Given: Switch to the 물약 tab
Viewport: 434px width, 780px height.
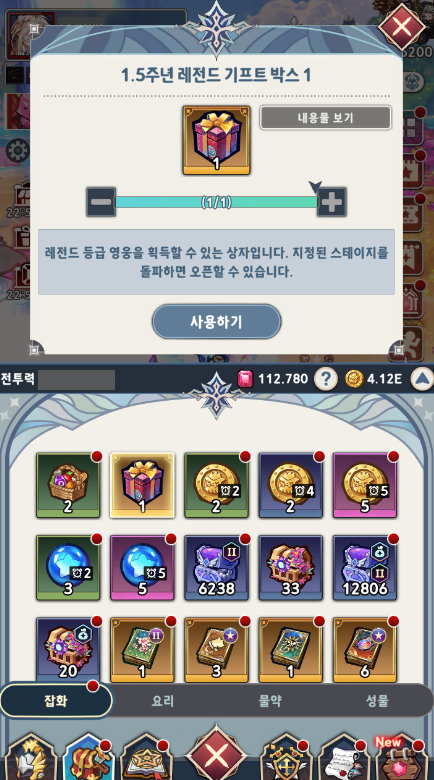Looking at the screenshot, I should 270,701.
